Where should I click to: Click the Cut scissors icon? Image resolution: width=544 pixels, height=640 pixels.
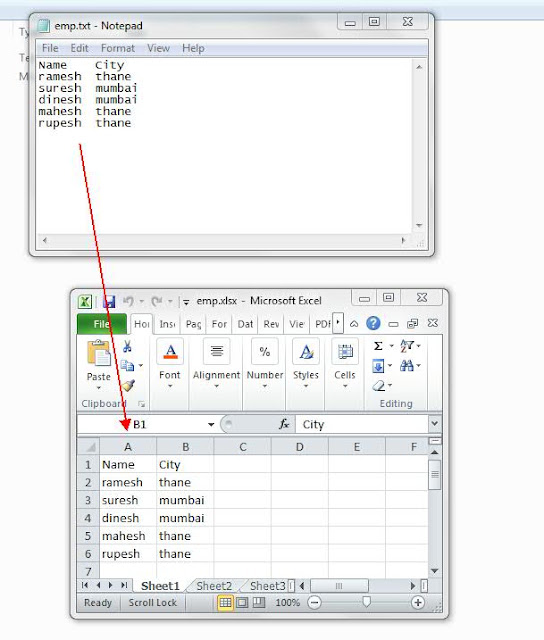(x=127, y=347)
